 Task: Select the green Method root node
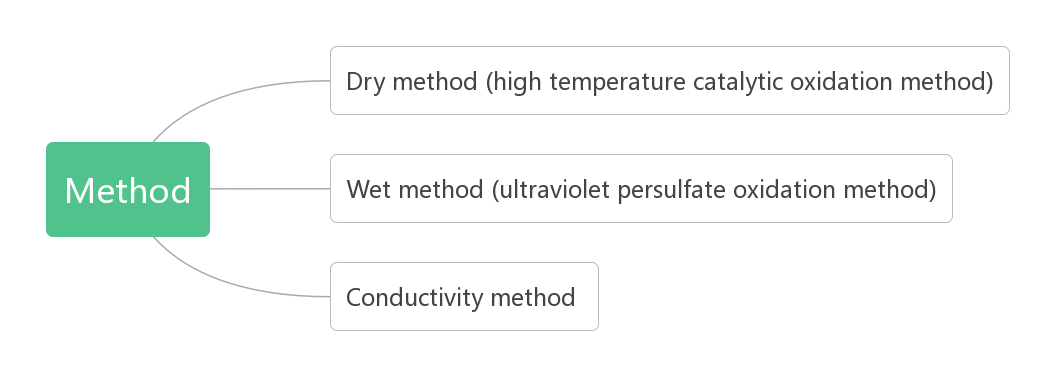[128, 189]
